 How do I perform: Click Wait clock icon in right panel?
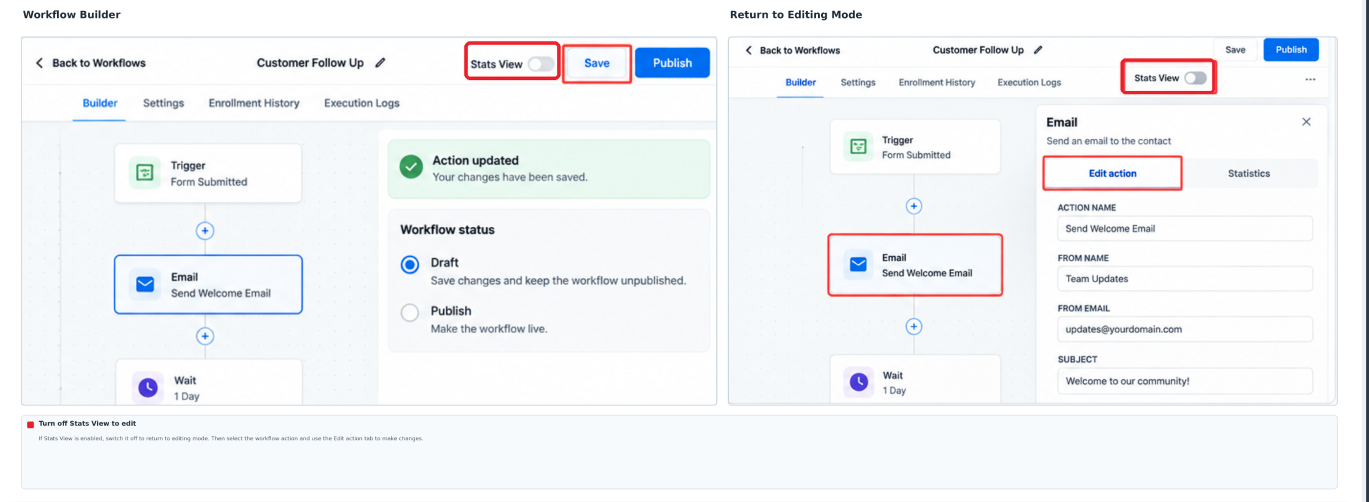858,381
